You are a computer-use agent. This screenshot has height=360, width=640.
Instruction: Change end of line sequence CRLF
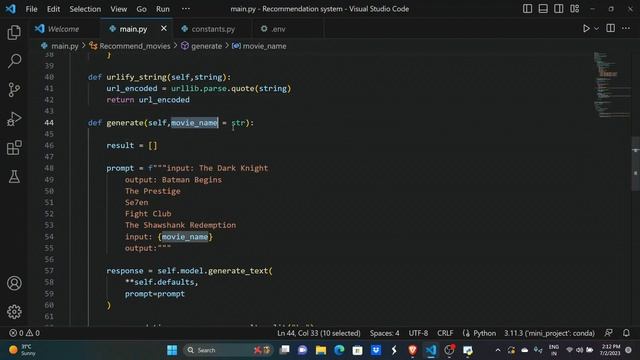(445, 333)
